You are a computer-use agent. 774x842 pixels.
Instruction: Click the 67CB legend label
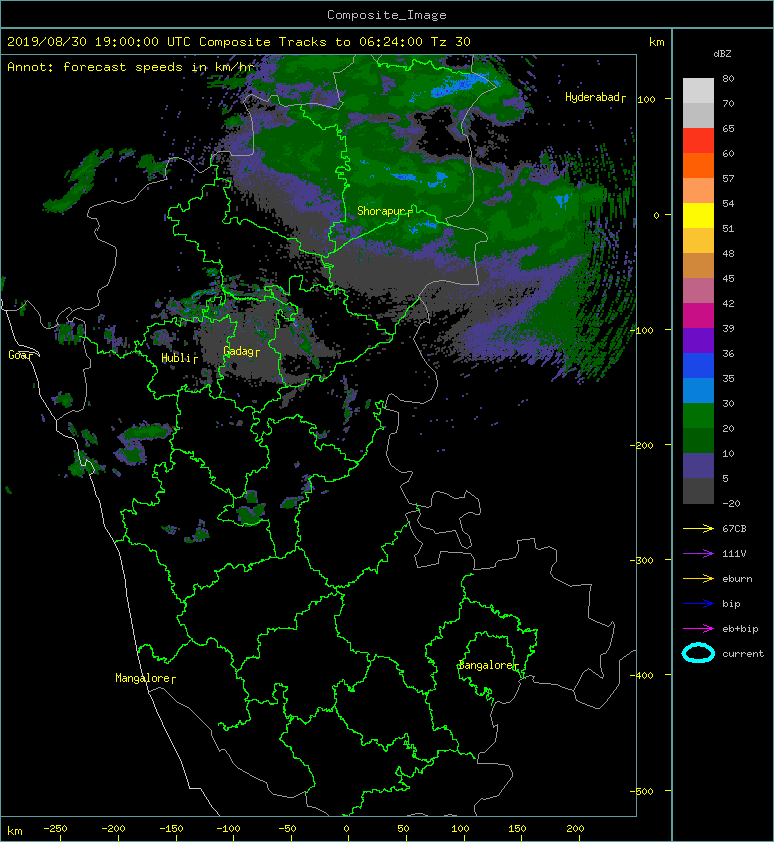(x=734, y=528)
